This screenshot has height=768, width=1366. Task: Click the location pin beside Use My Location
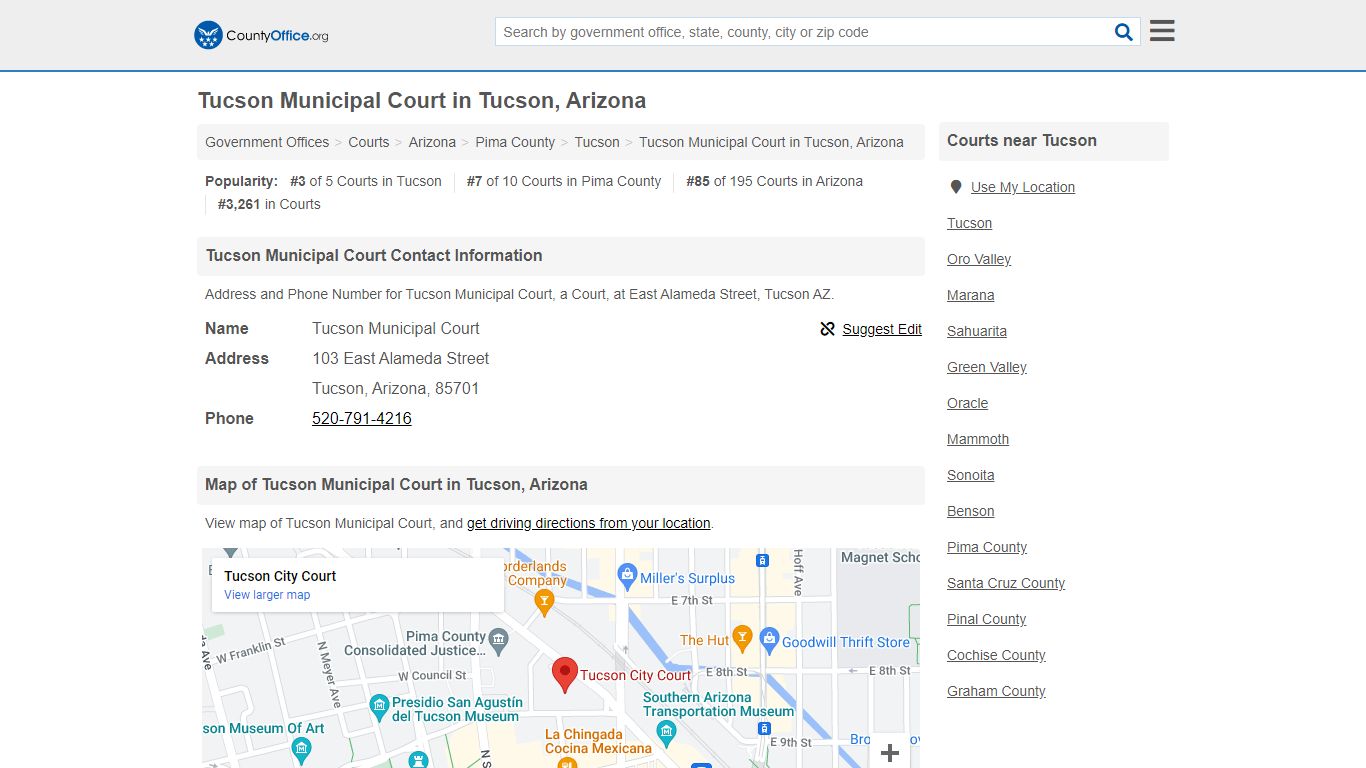point(956,187)
